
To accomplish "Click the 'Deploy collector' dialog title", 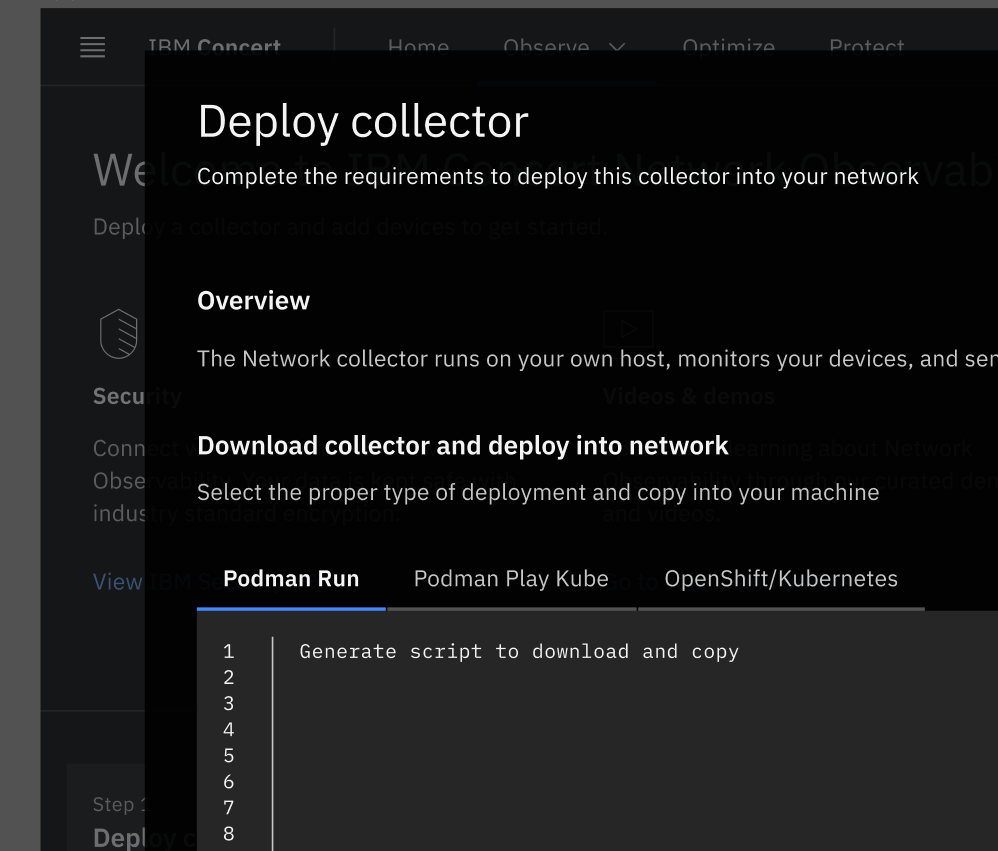I will coord(363,122).
